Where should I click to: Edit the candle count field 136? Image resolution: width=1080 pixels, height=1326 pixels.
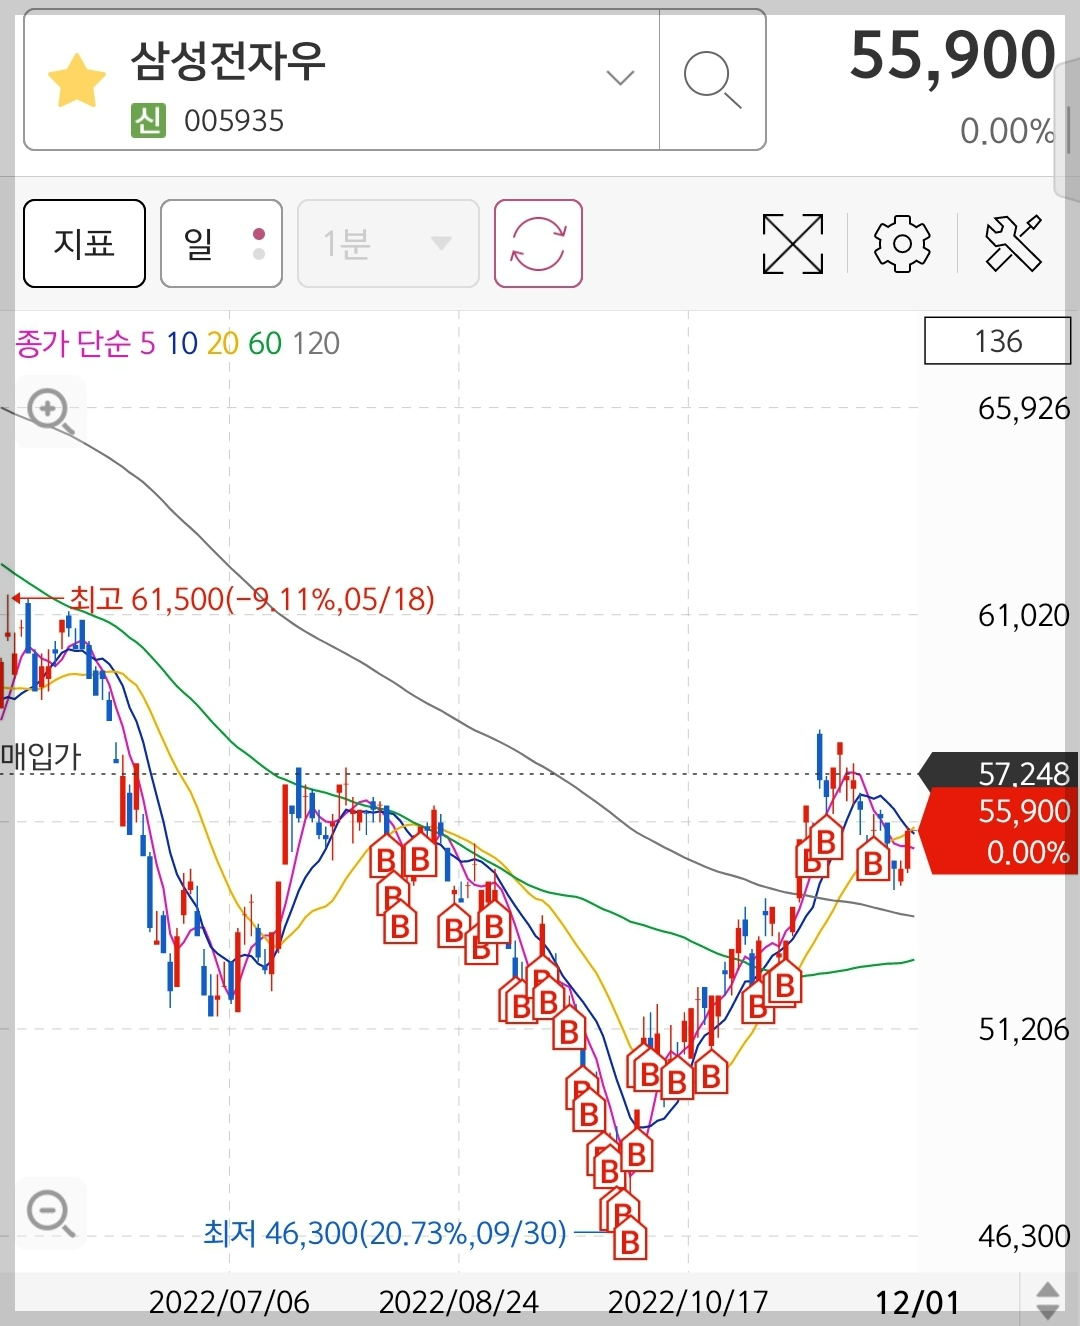tap(997, 341)
